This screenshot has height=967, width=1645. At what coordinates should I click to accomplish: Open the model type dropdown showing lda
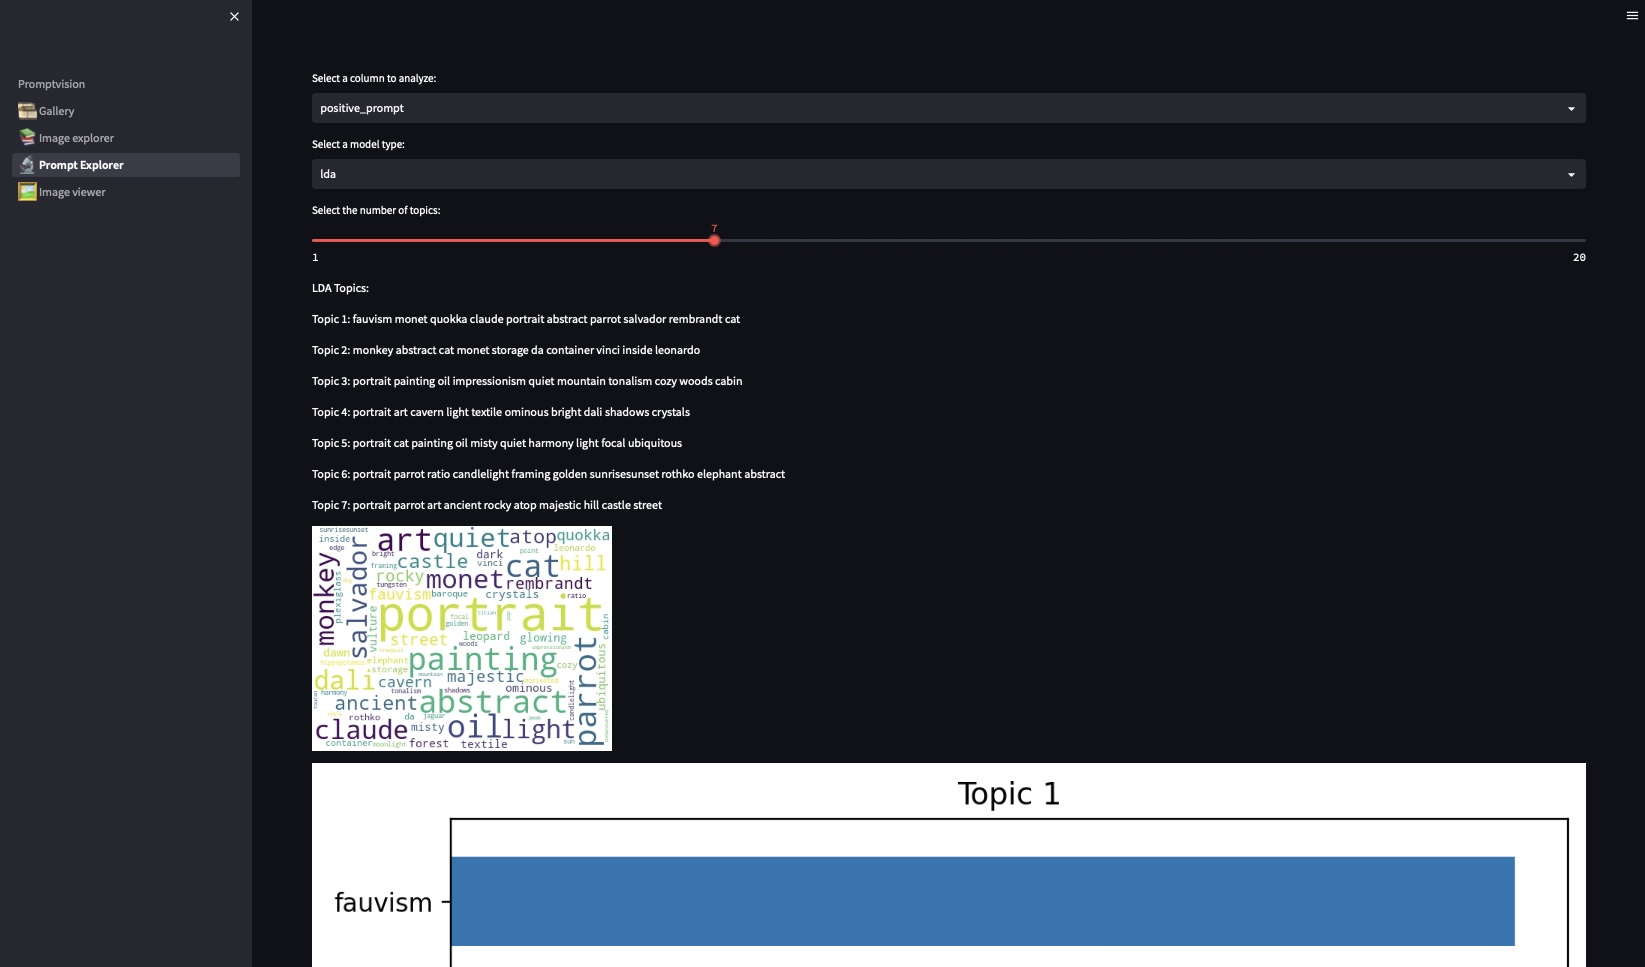[948, 173]
